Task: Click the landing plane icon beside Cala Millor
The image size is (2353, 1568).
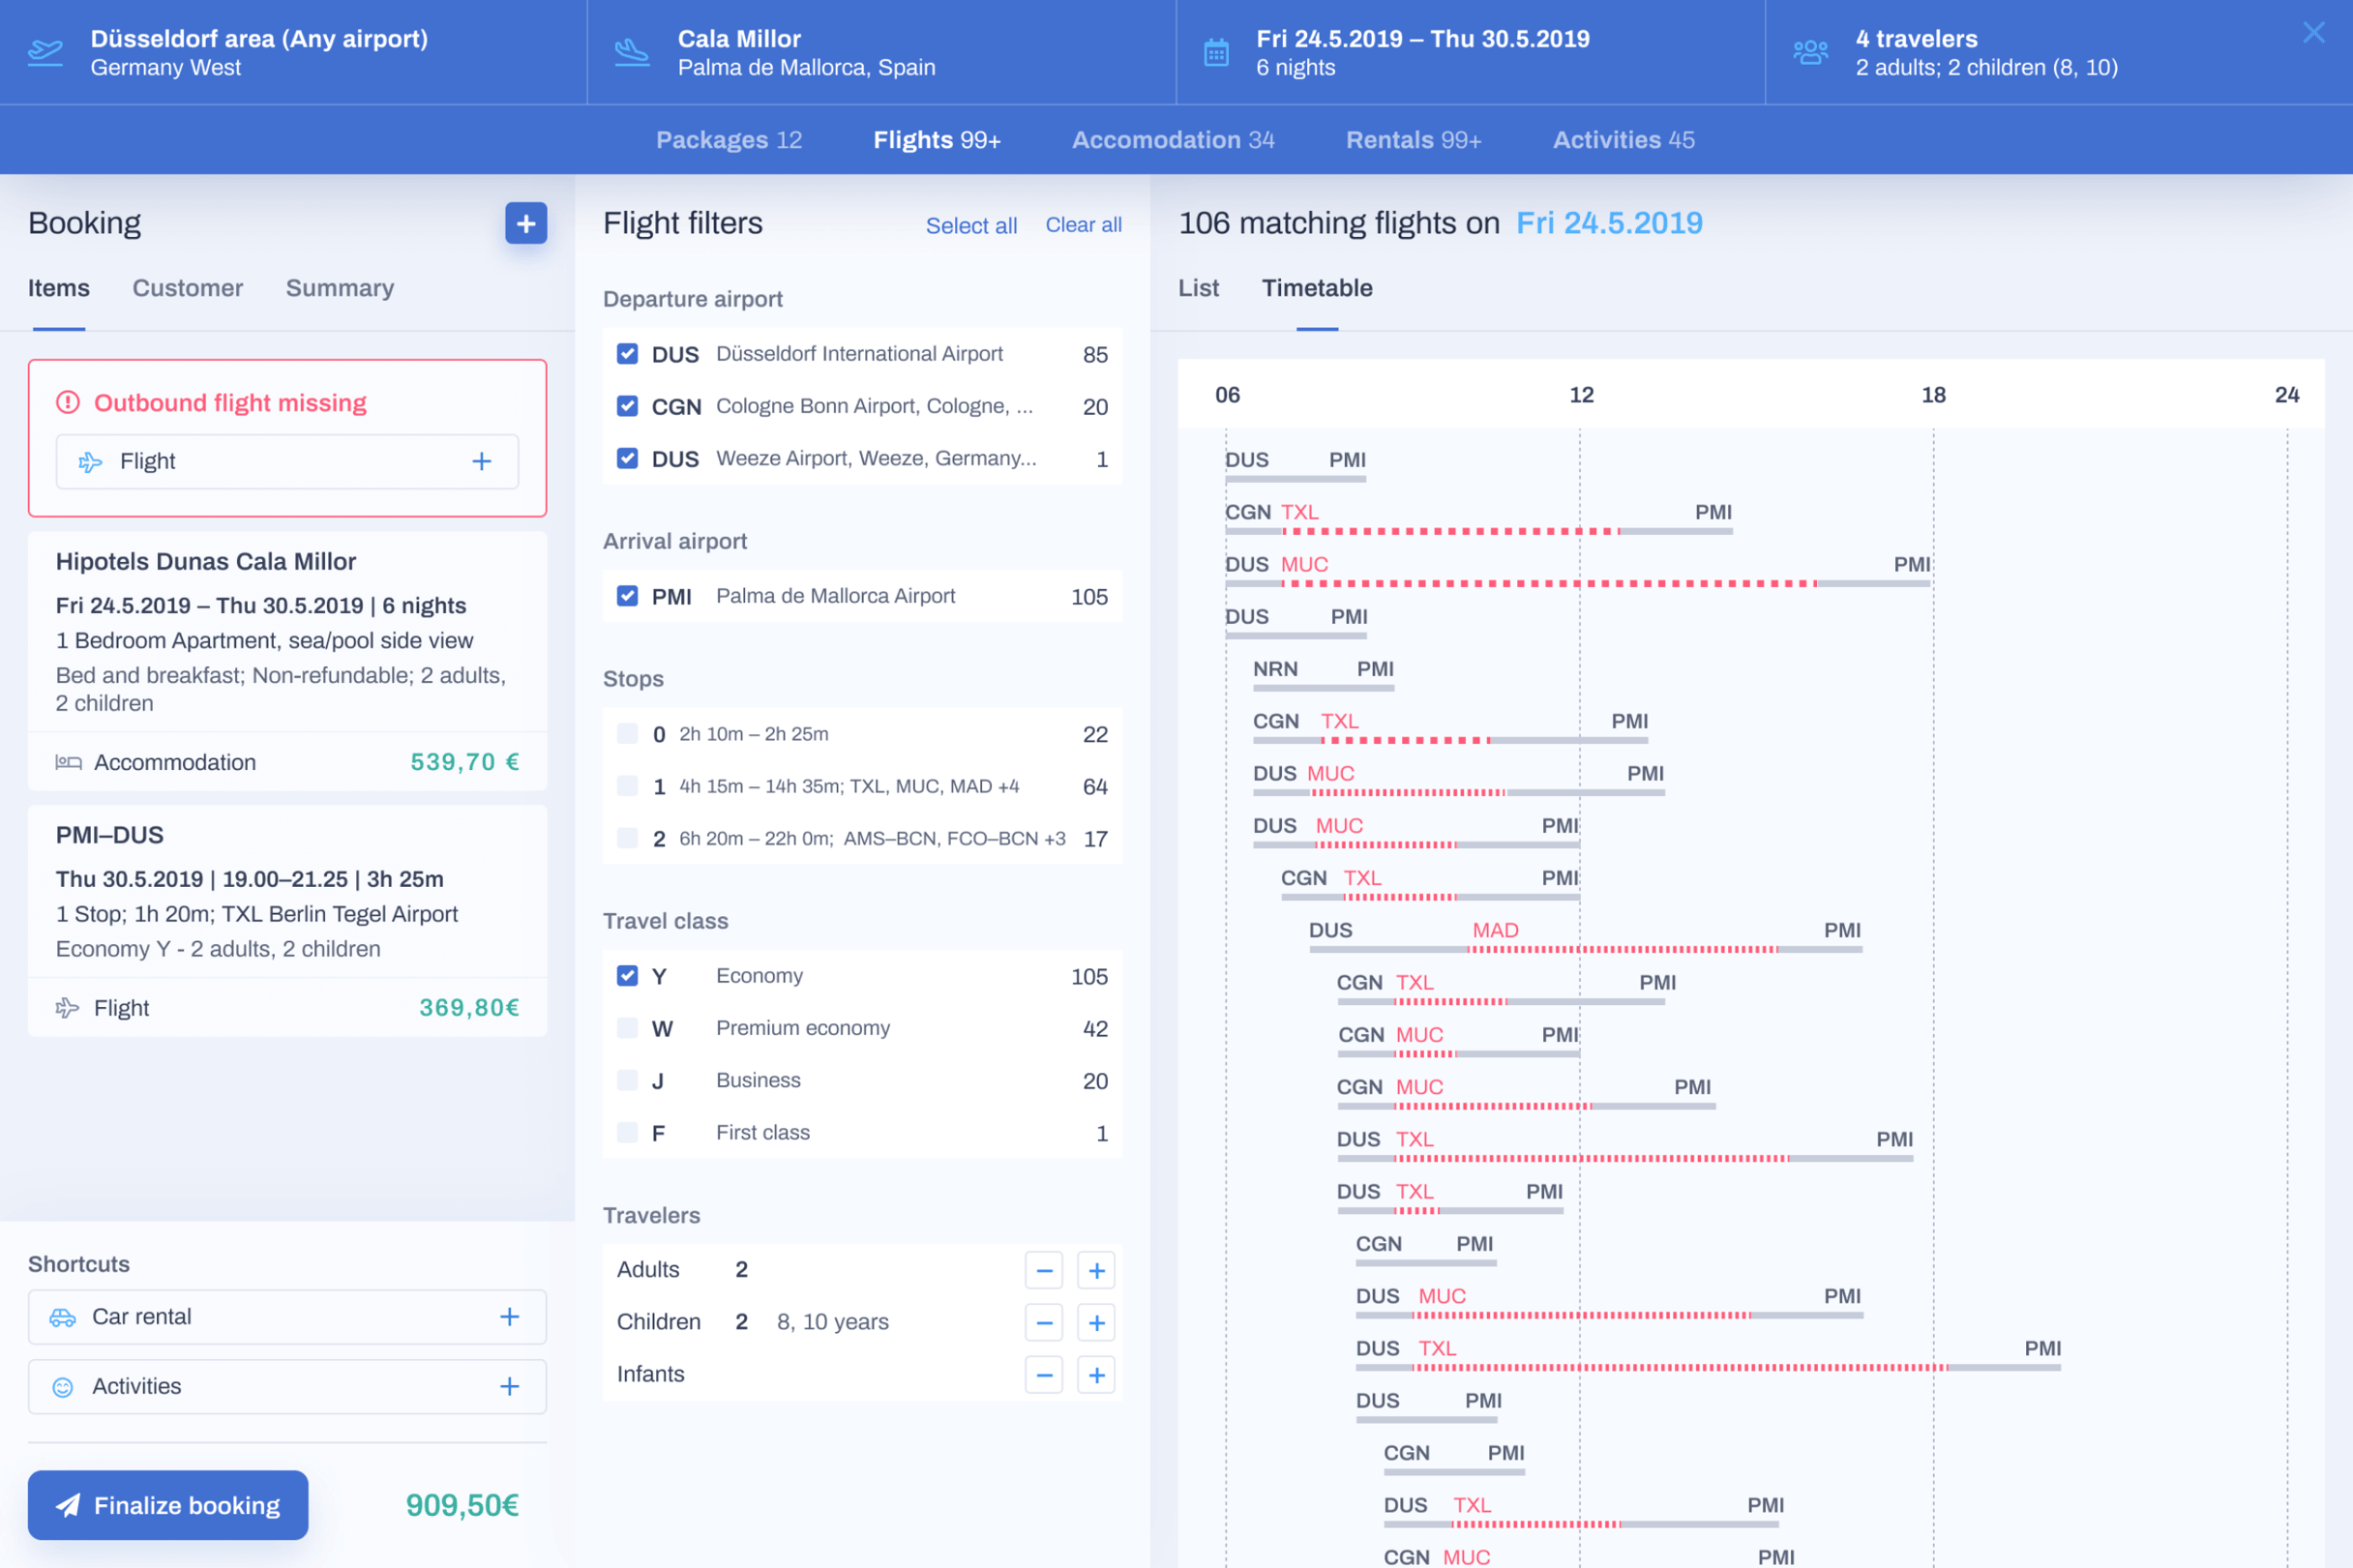Action: click(x=632, y=52)
